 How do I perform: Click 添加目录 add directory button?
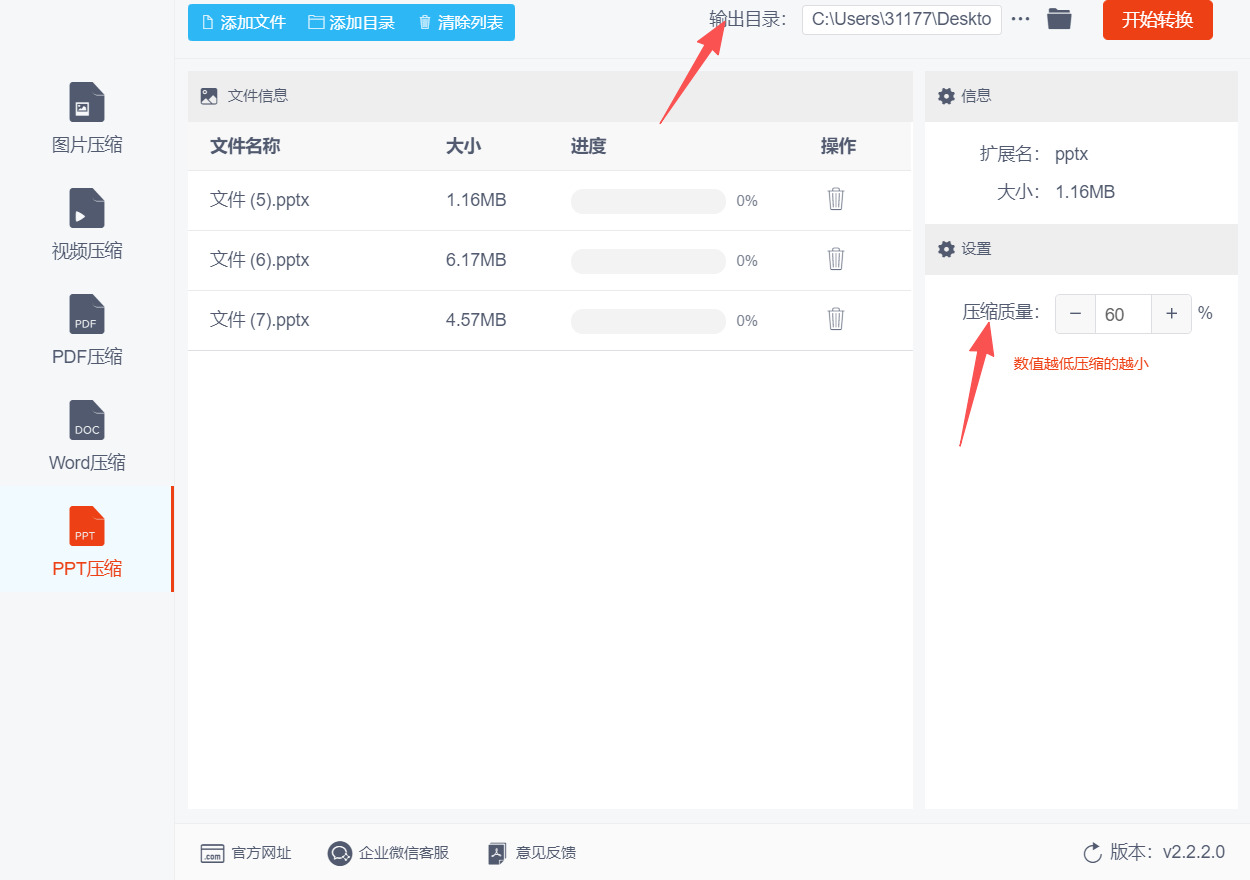pos(352,22)
